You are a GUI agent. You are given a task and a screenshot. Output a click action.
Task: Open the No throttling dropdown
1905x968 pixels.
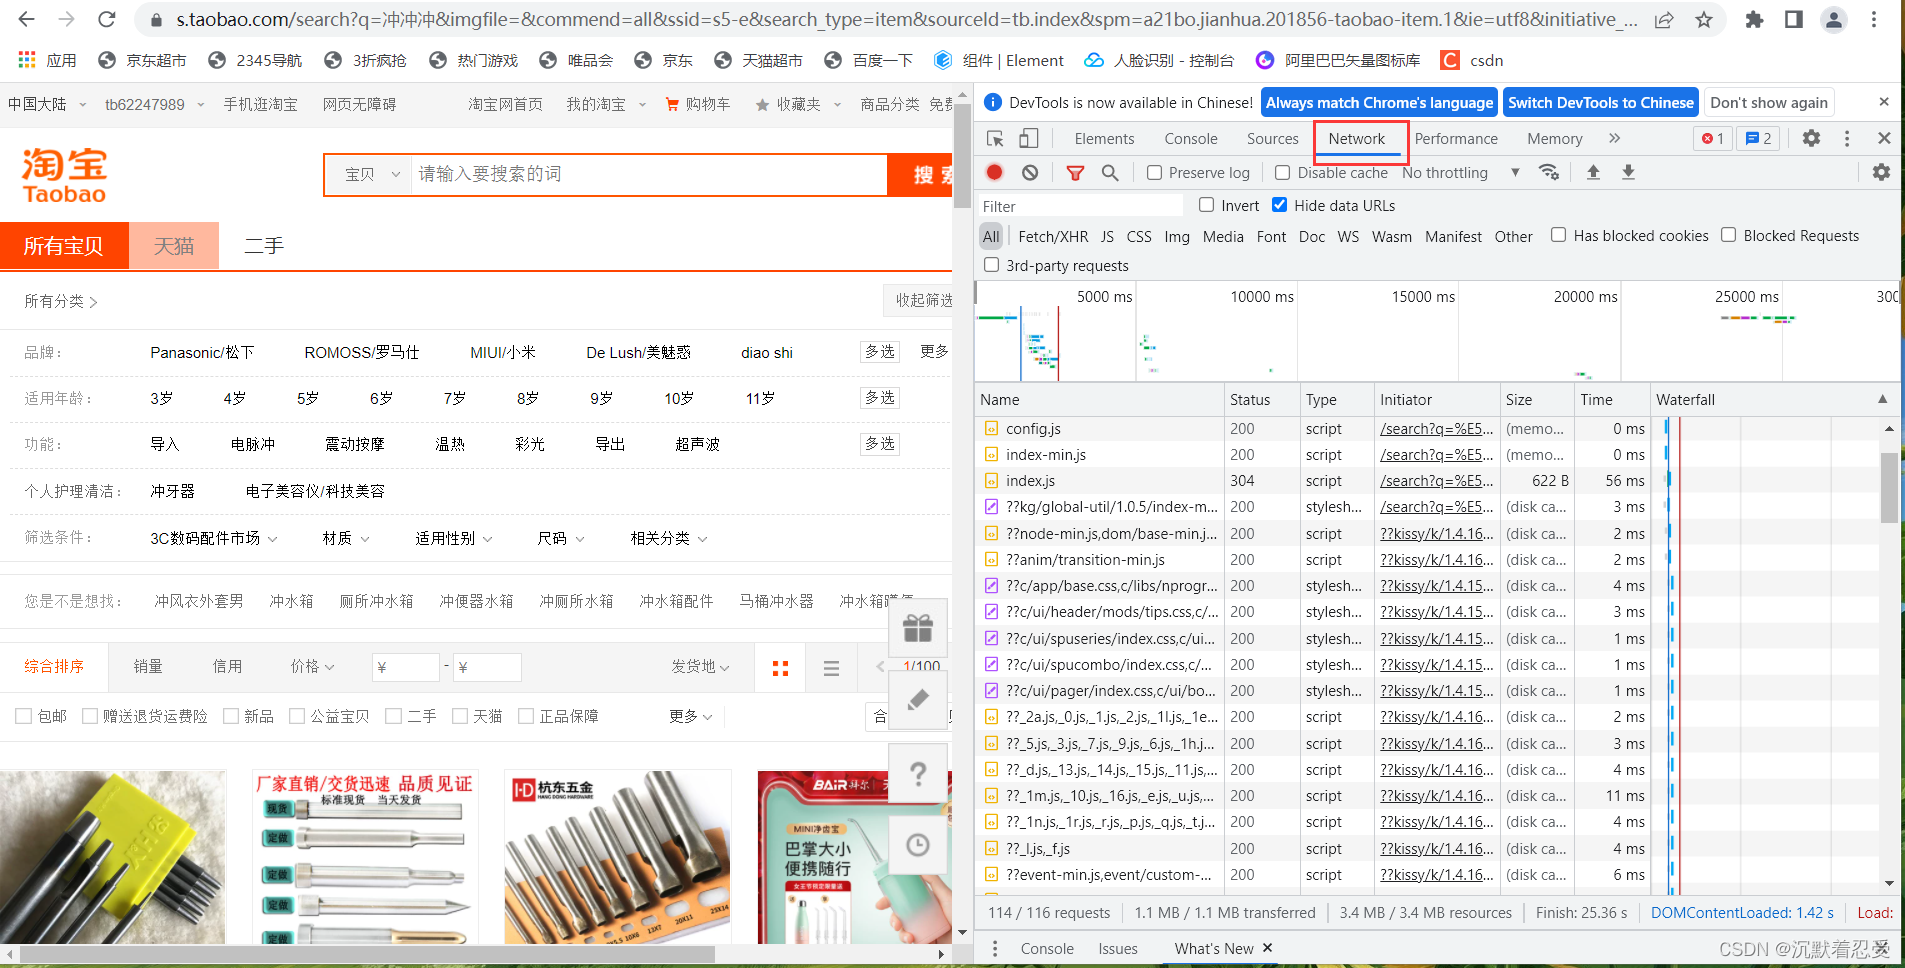[x=1461, y=173]
